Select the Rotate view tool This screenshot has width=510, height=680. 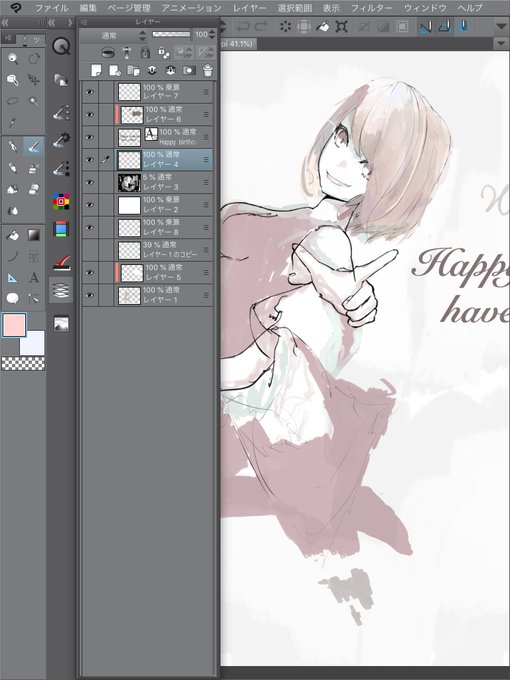[x=34, y=59]
